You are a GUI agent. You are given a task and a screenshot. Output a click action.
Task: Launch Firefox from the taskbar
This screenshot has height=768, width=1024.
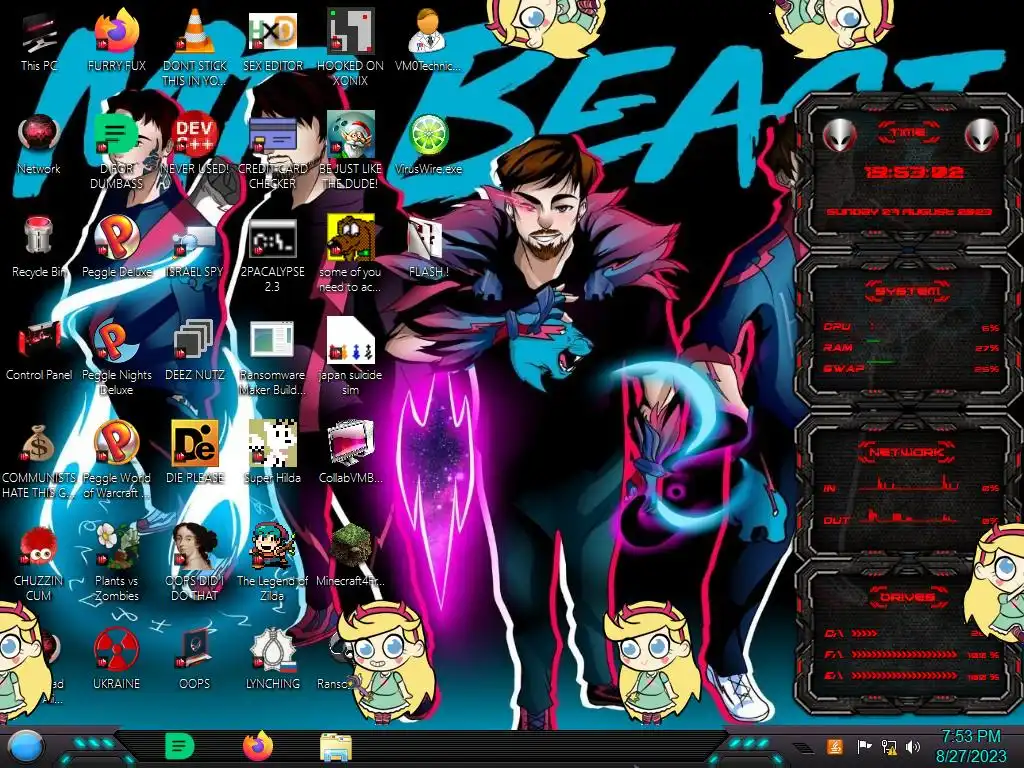tap(258, 746)
